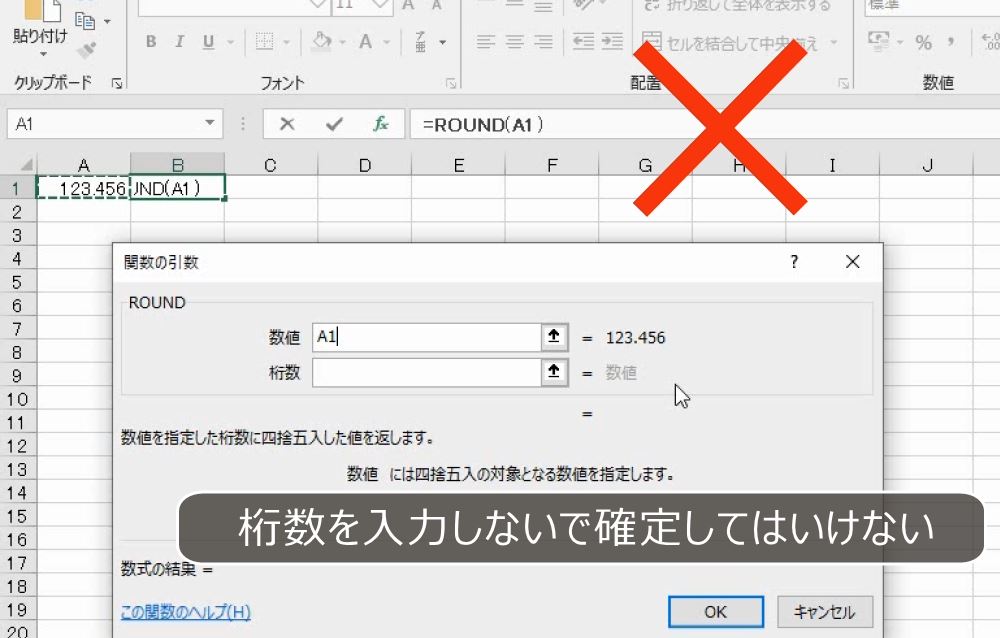Collapse dialog via 数値 range selector icon
This screenshot has height=638, width=1000.
click(x=554, y=337)
